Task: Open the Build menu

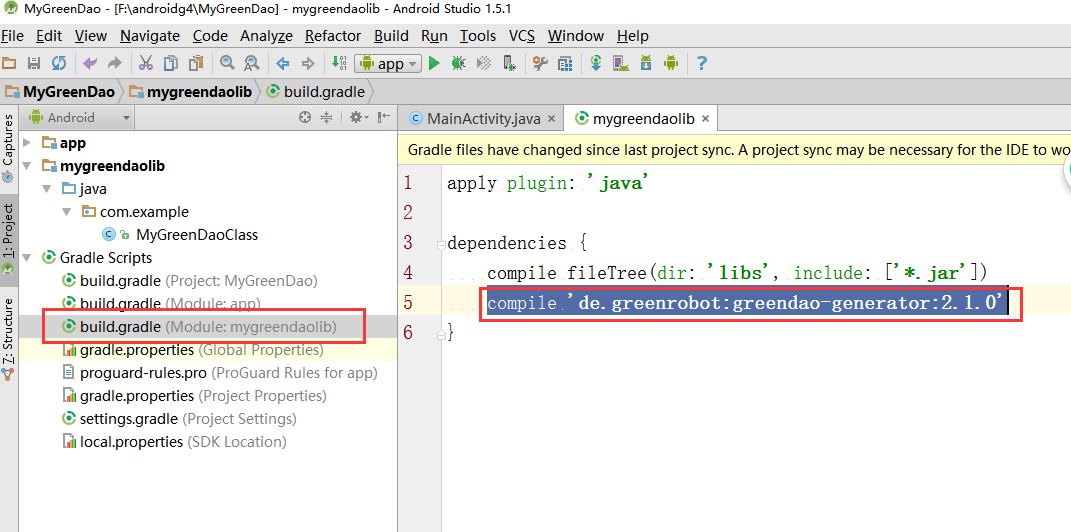Action: 391,36
